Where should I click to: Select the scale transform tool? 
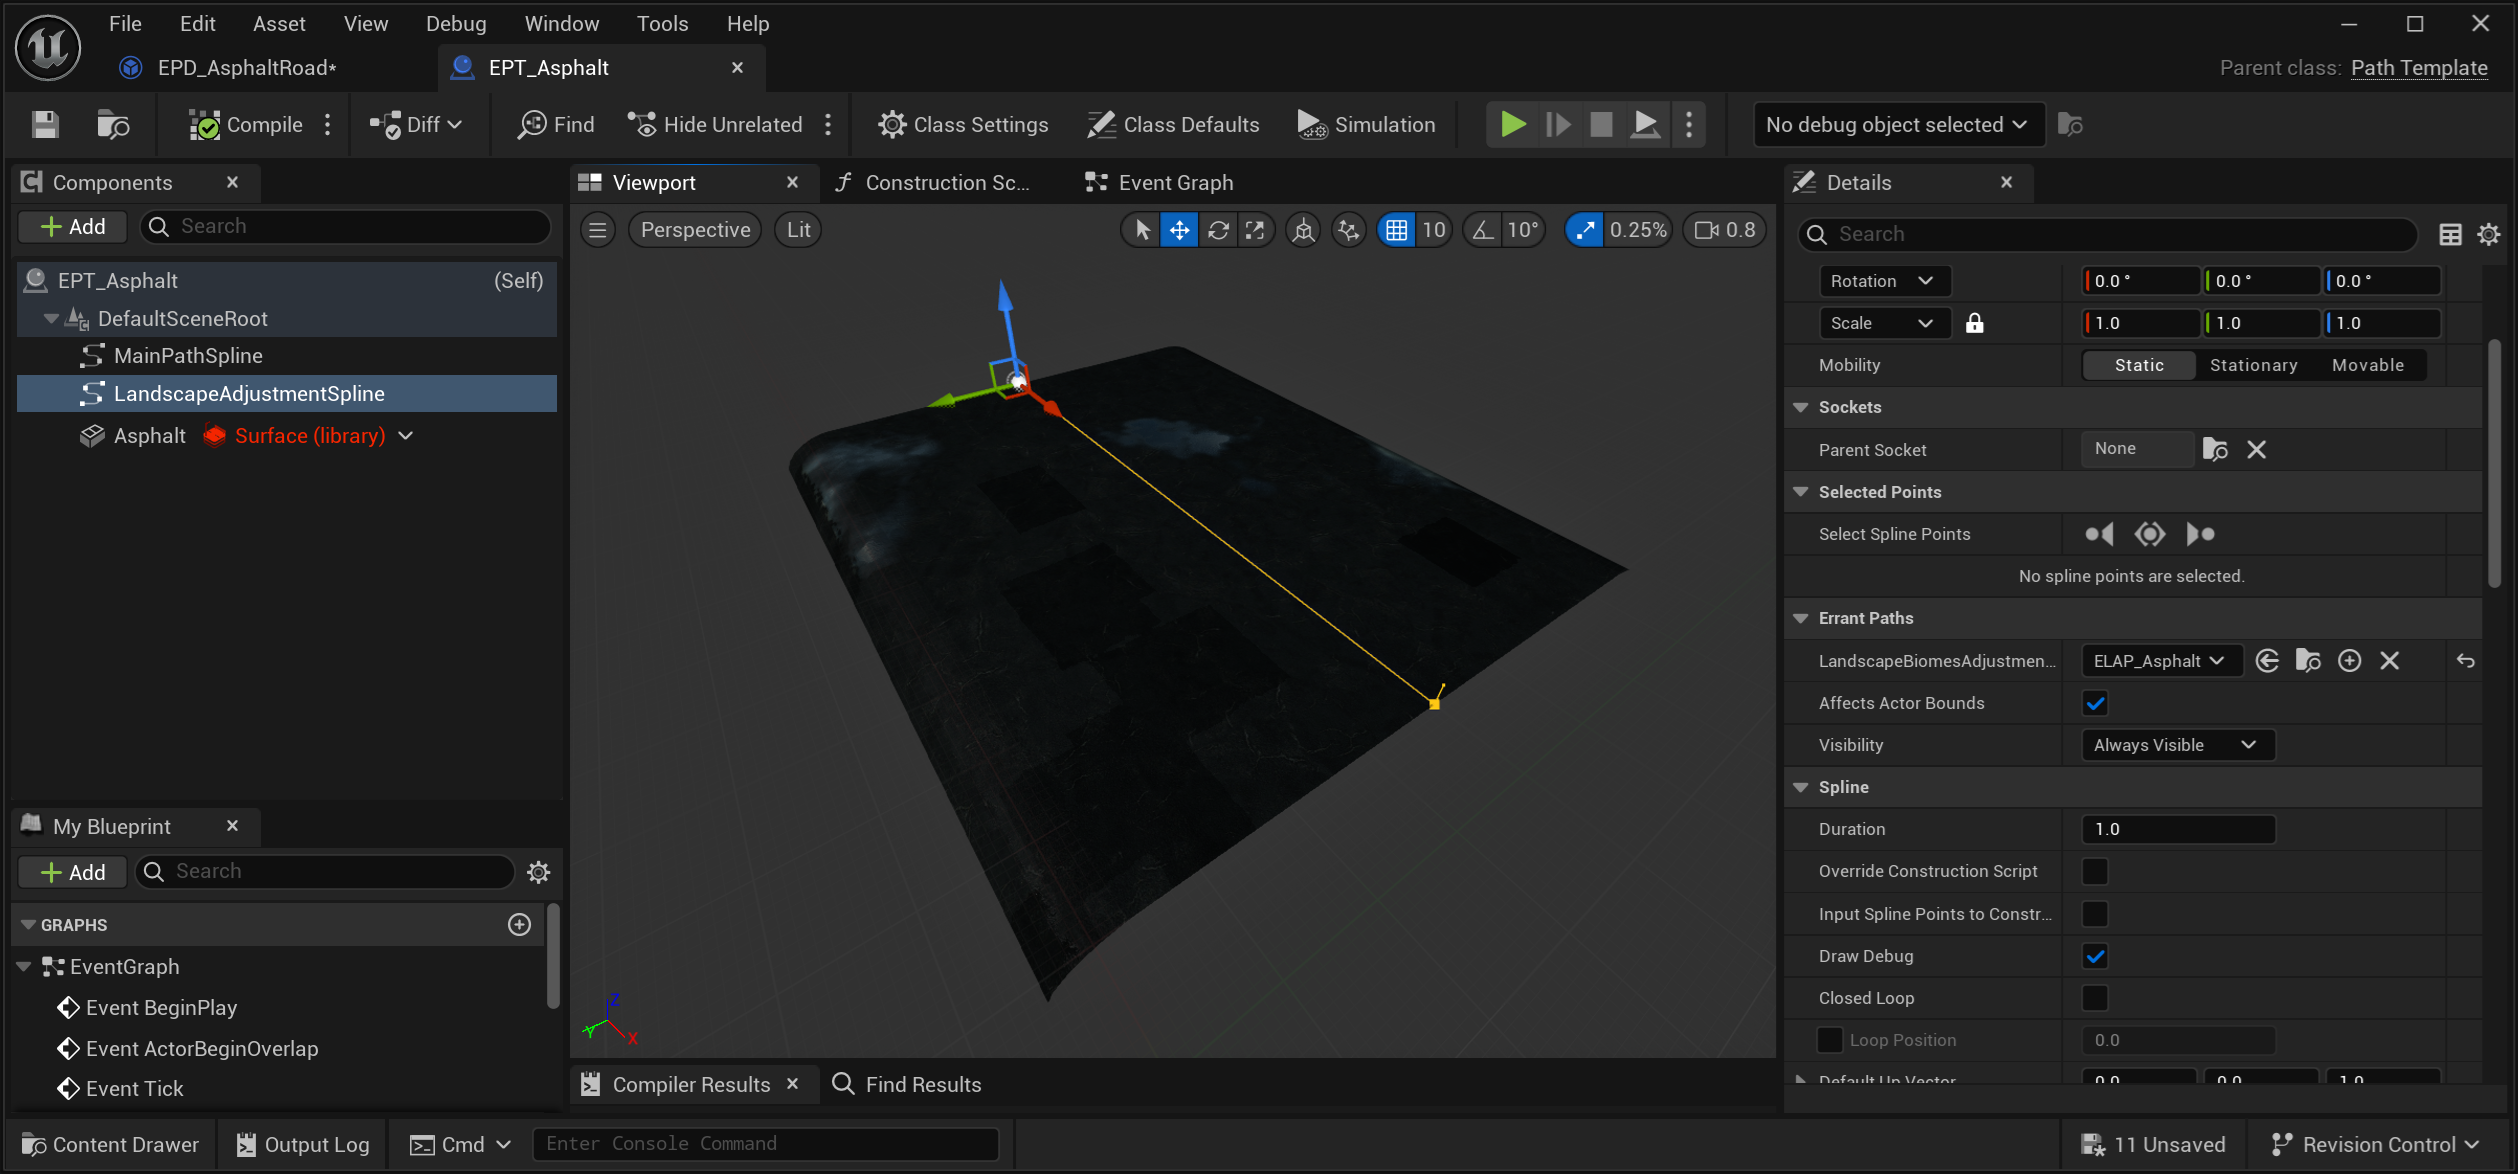[1255, 230]
